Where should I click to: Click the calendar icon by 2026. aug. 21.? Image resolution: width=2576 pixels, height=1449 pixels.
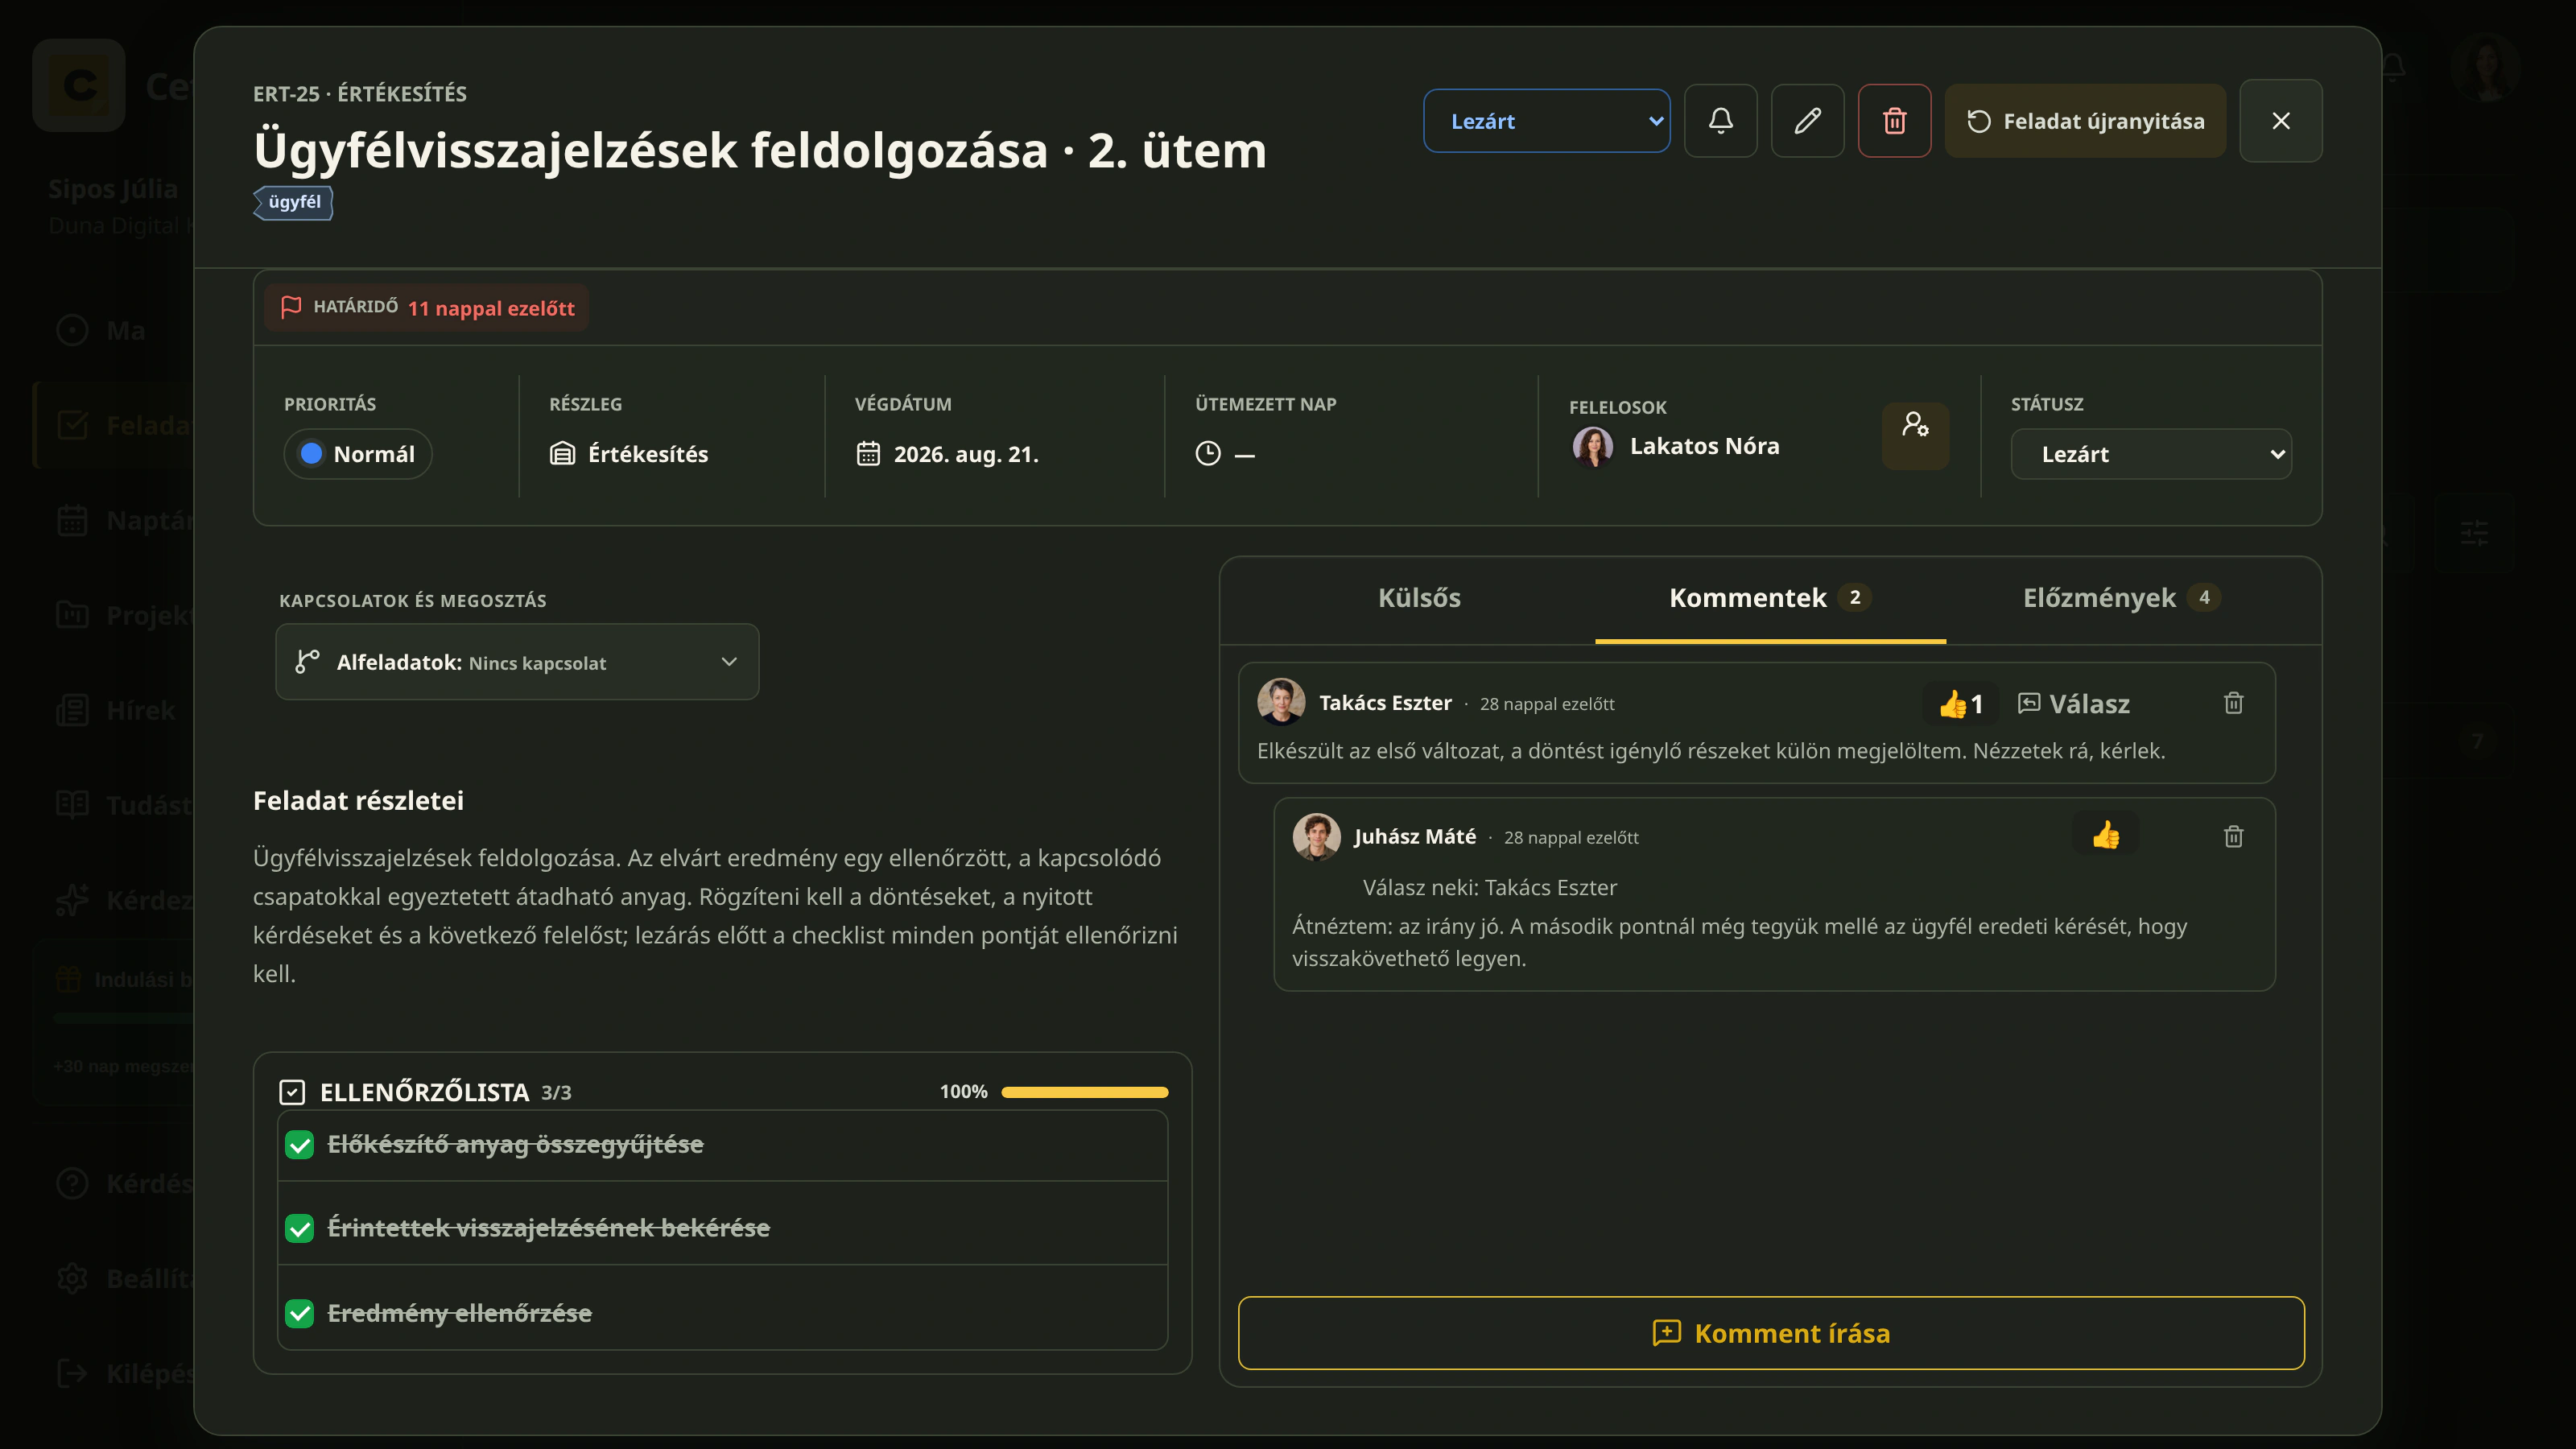tap(868, 454)
